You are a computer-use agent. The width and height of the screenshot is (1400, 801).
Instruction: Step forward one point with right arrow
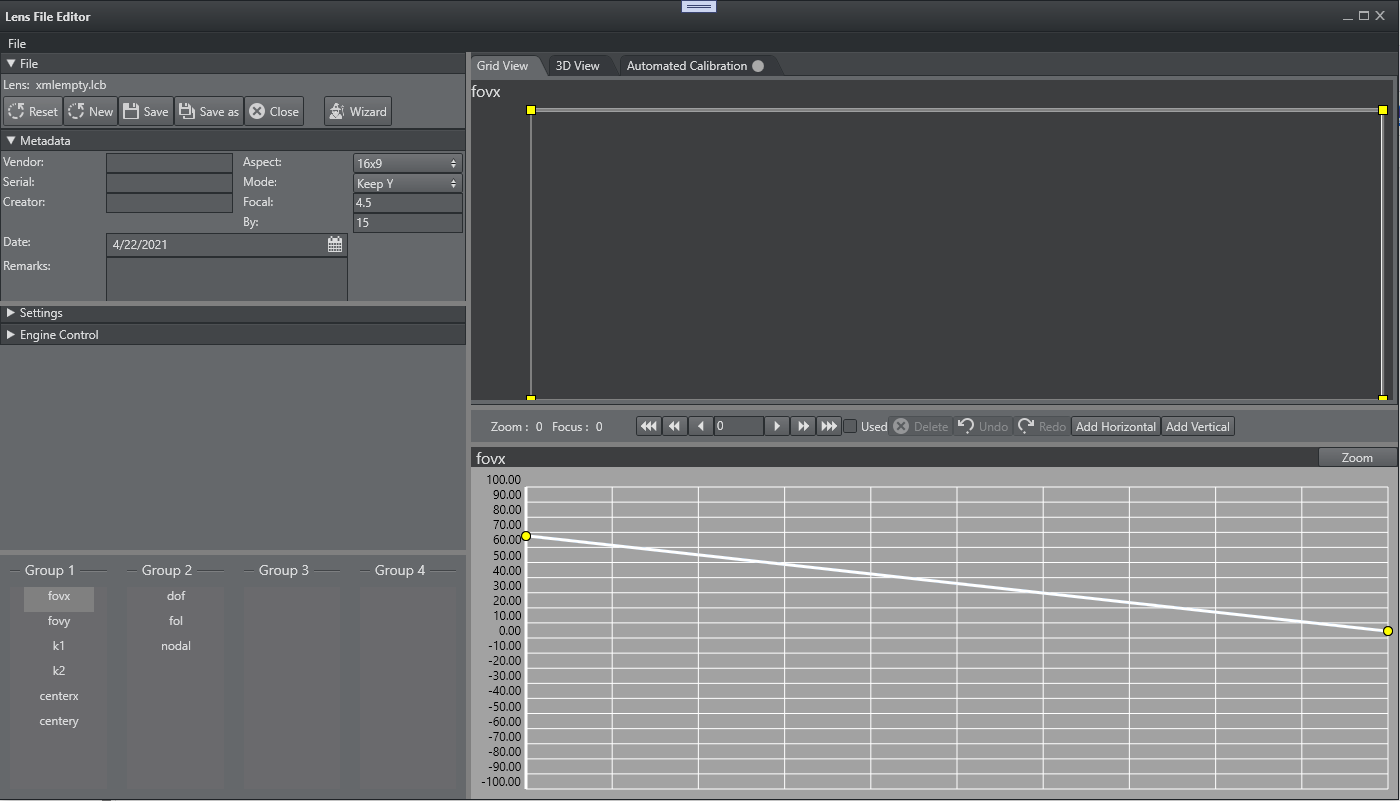tap(777, 426)
